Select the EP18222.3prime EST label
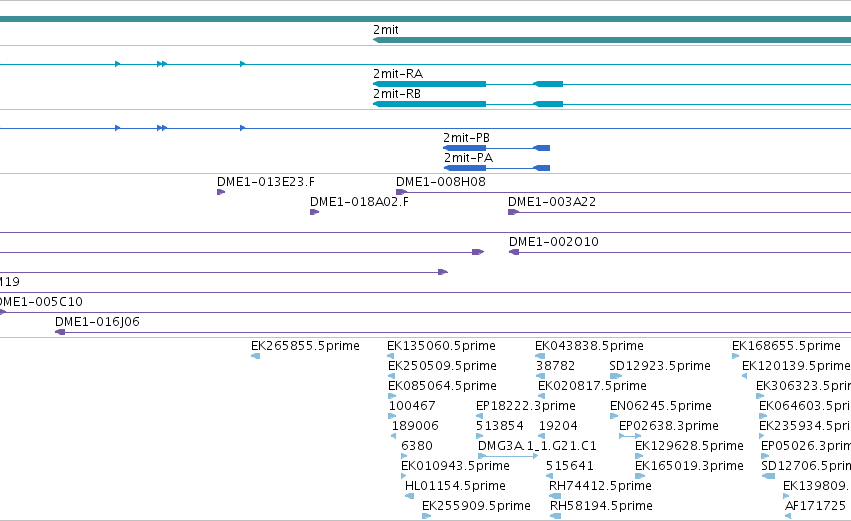Image resolution: width=851 pixels, height=521 pixels. (x=525, y=406)
